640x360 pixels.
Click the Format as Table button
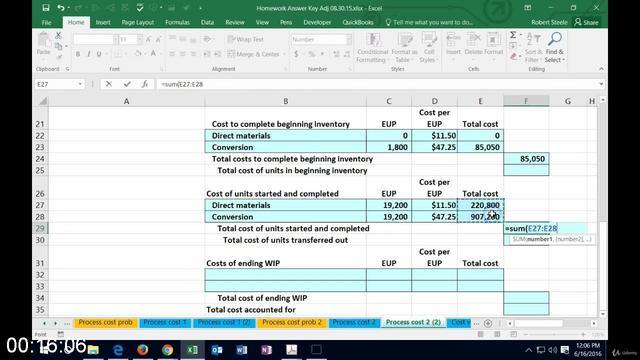(x=404, y=48)
